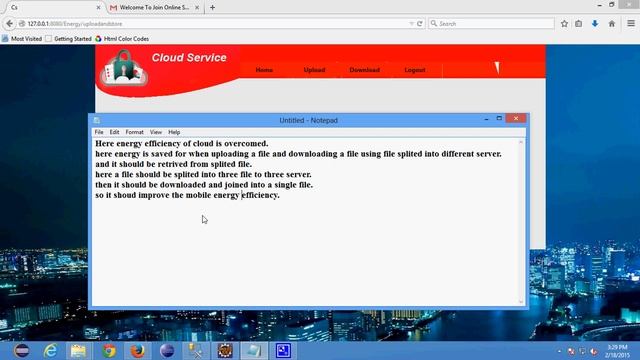
Task: Open the View menu in Notepad
Action: [156, 132]
